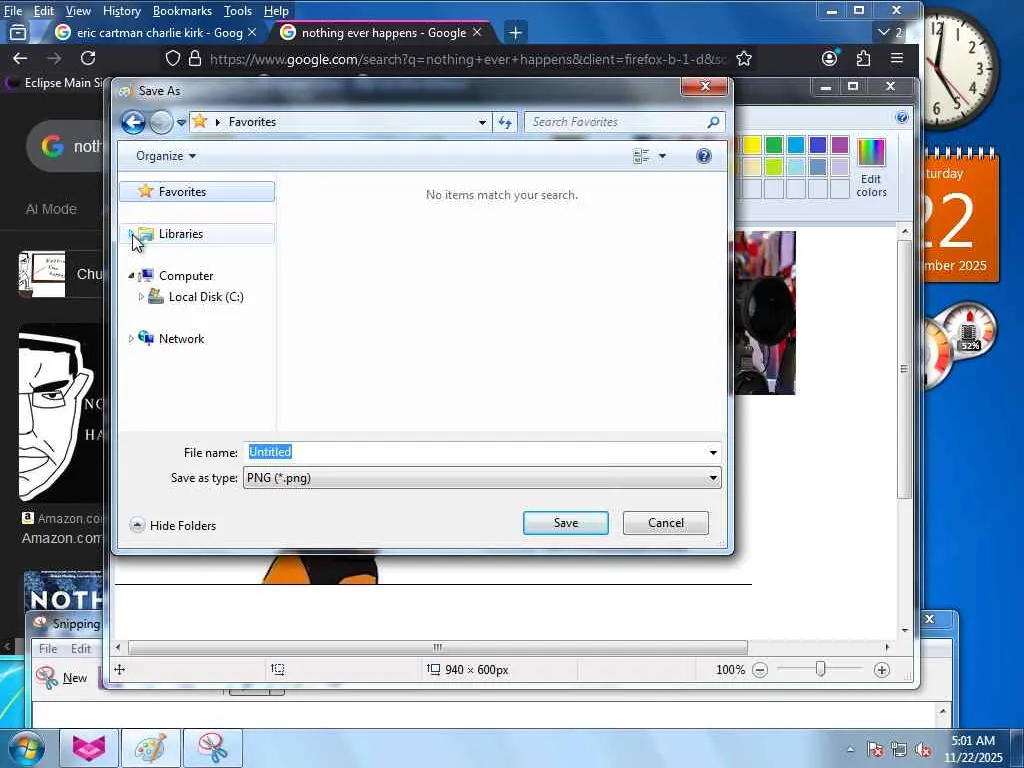
Task: Open Firefox History menu
Action: [121, 10]
